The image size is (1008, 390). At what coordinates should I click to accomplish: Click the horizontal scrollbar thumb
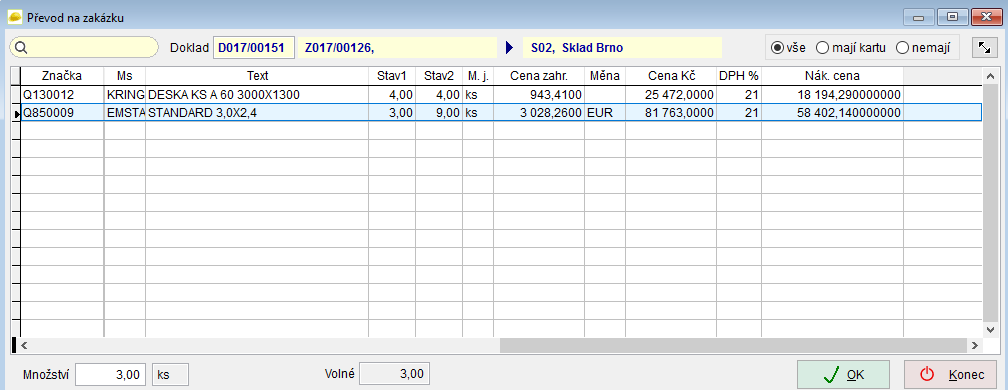[734, 346]
